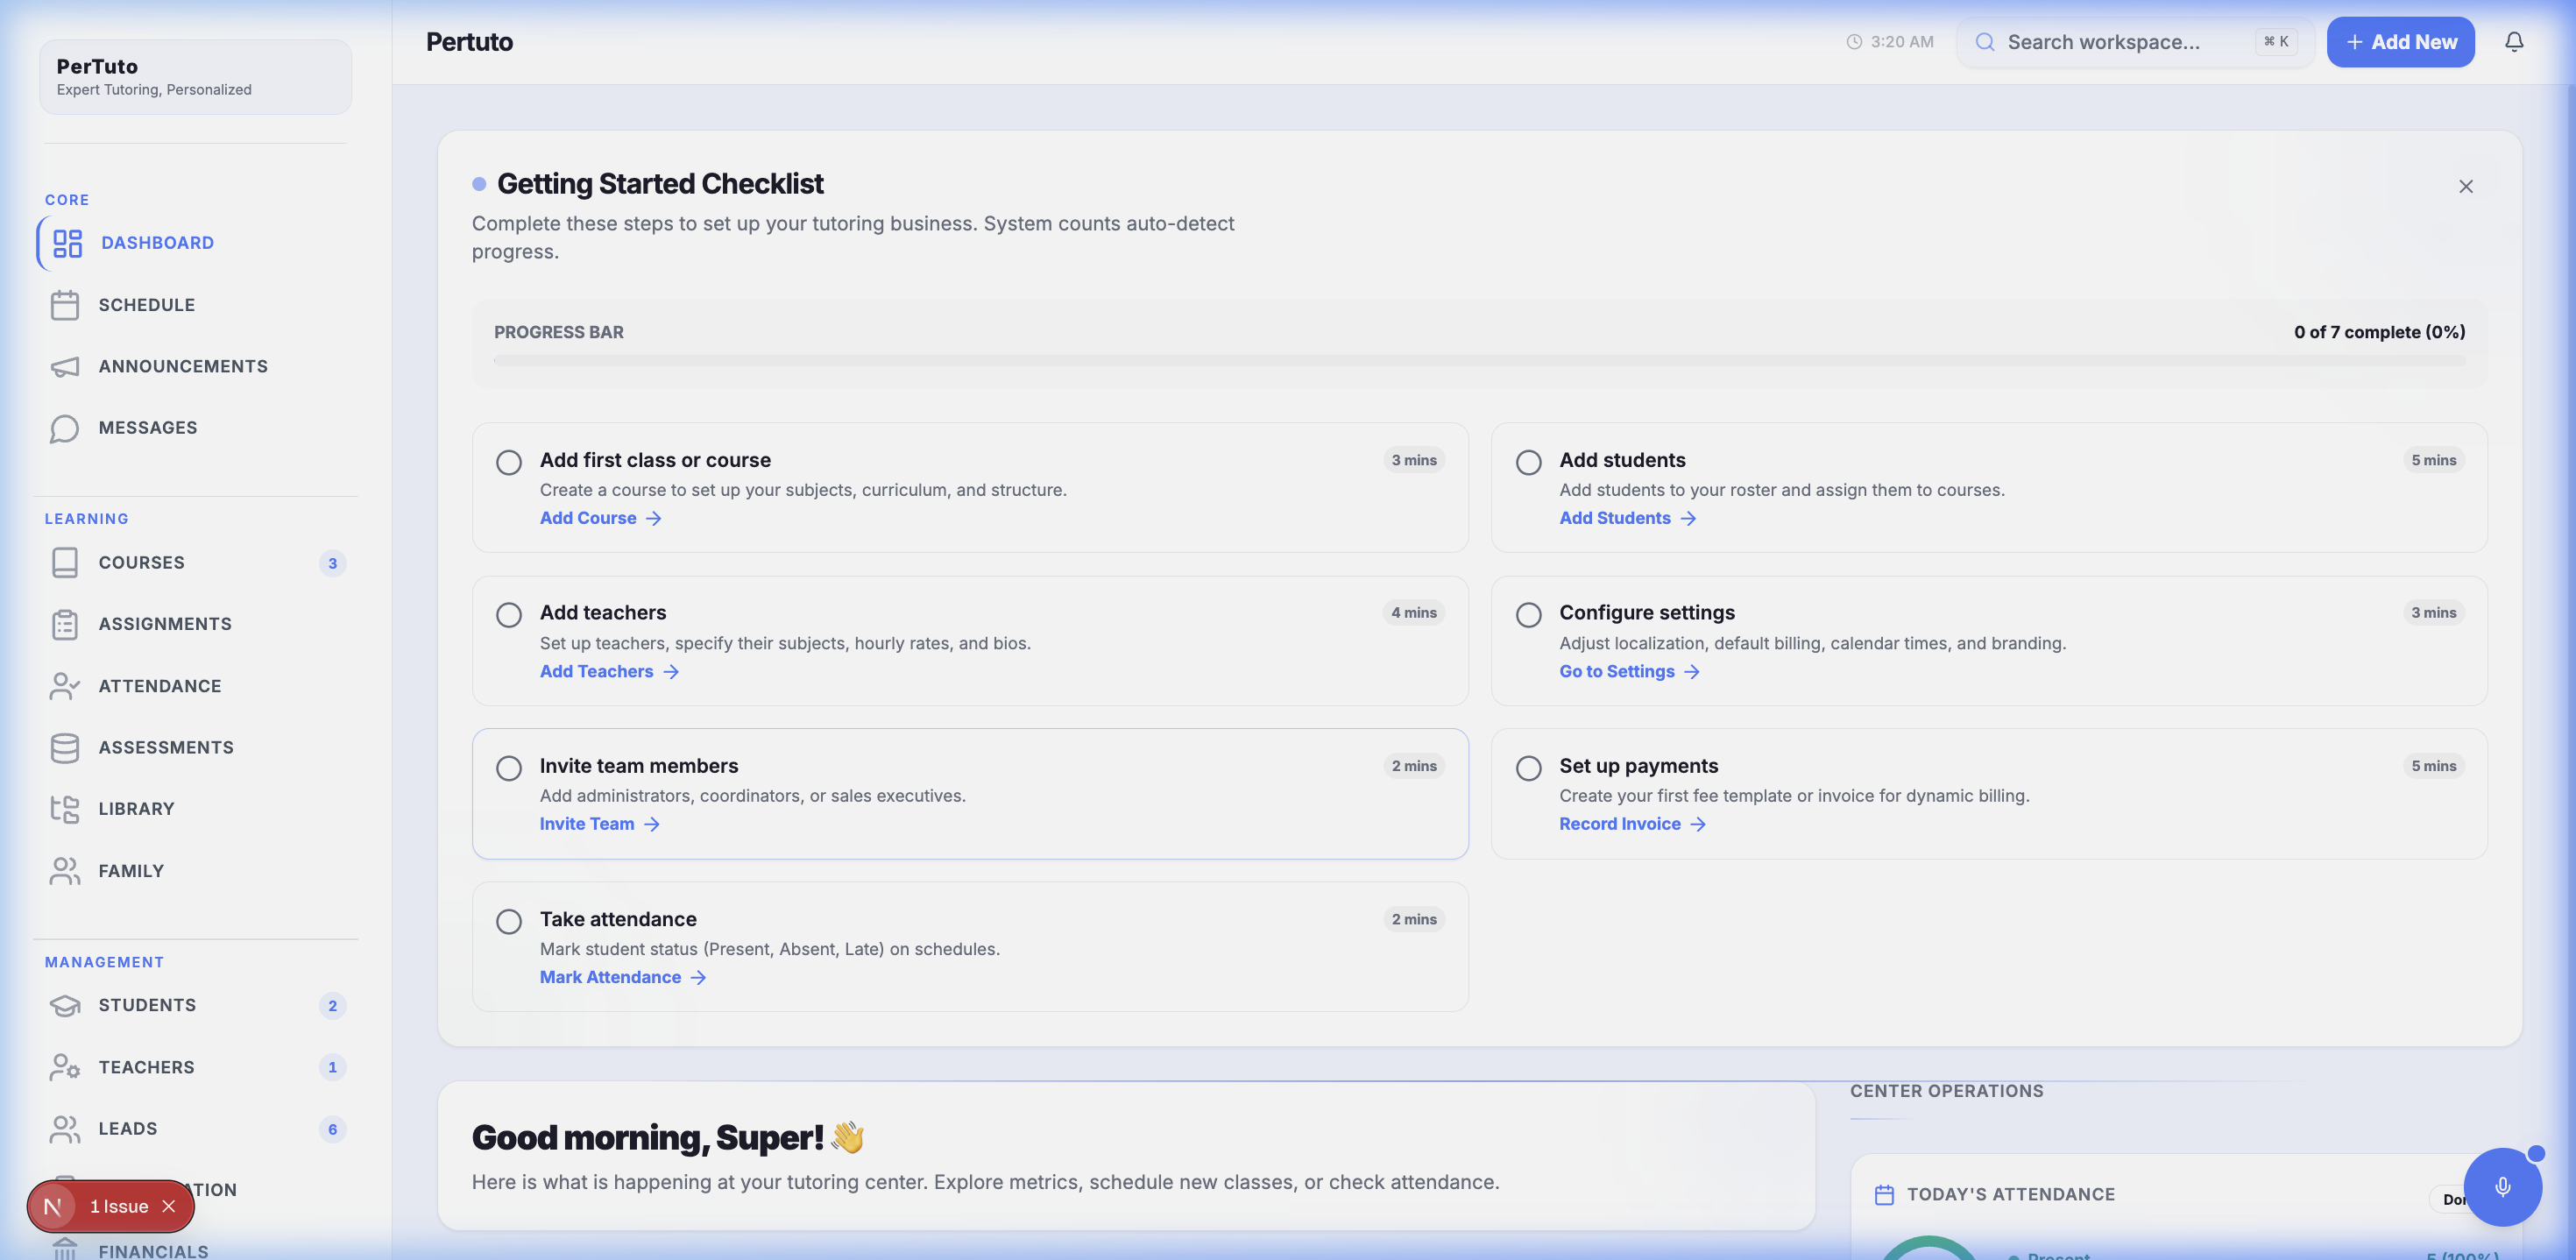
Task: Click the Add New button
Action: (x=2400, y=42)
